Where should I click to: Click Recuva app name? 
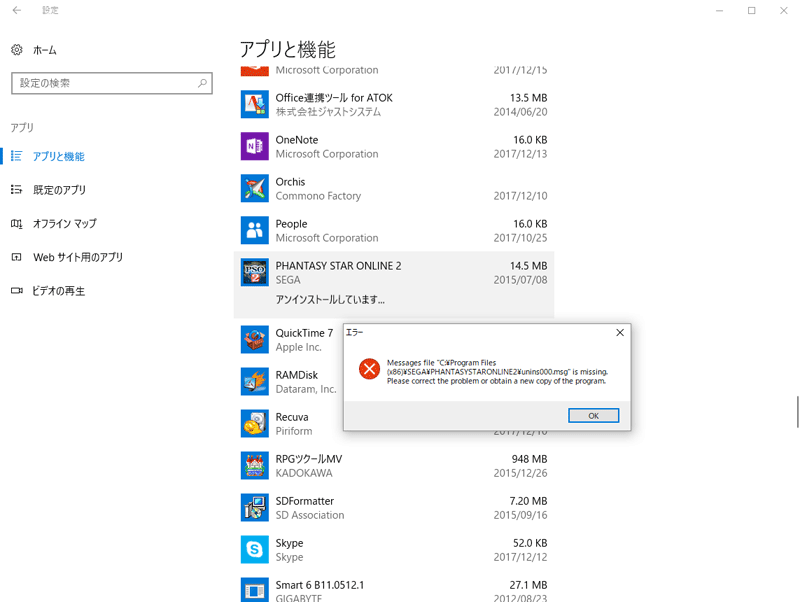click(x=292, y=417)
